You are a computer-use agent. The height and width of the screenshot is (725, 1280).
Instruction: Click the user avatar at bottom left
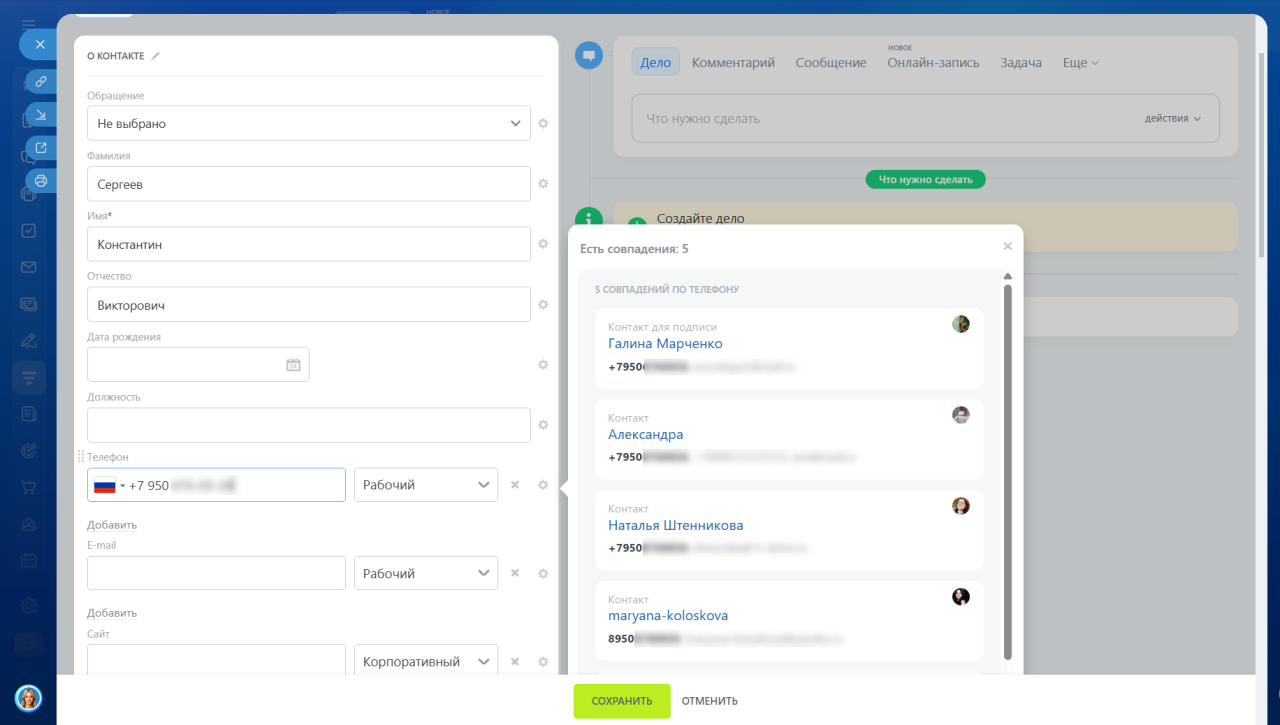tap(28, 697)
